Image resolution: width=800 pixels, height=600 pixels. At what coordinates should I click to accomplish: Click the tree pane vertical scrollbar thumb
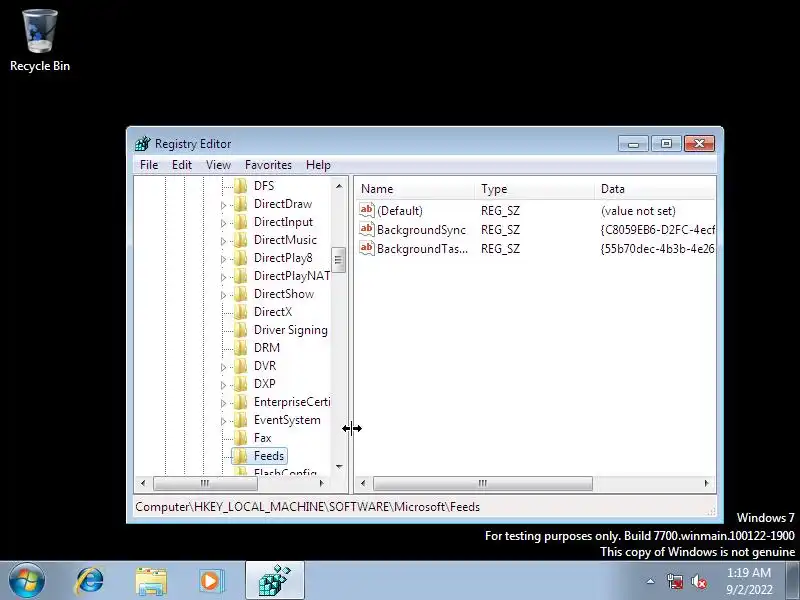click(339, 260)
